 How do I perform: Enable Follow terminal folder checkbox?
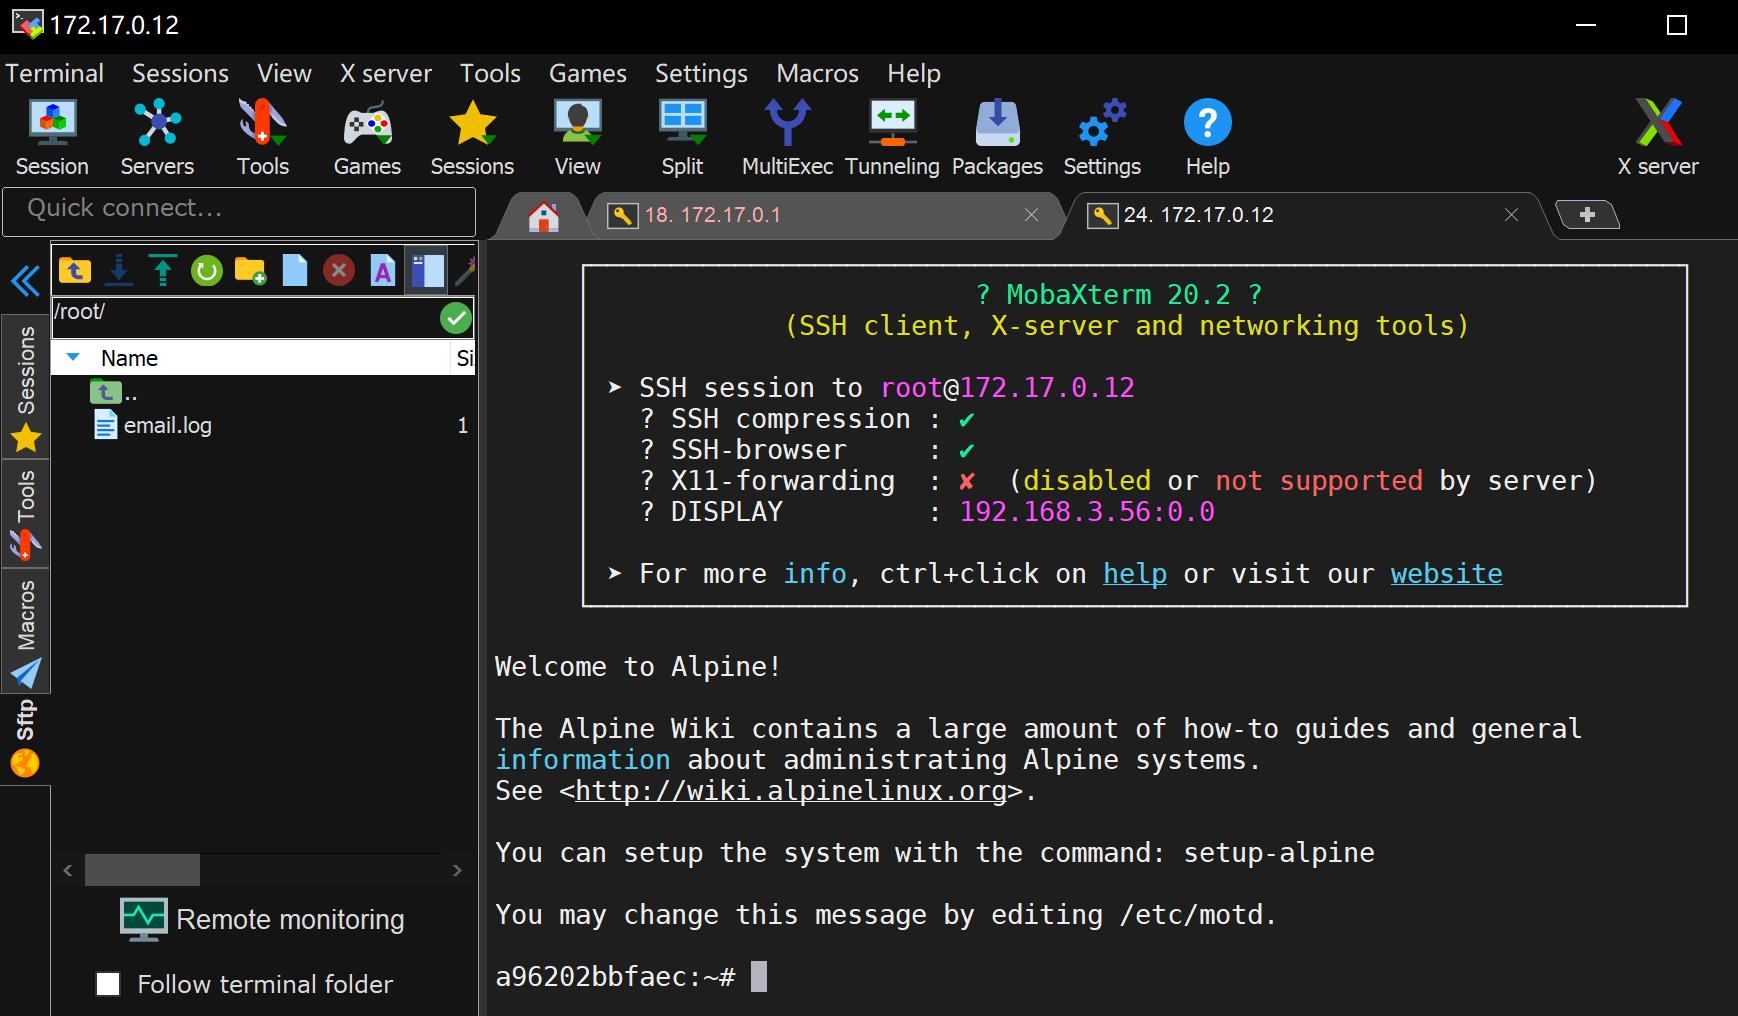108,984
